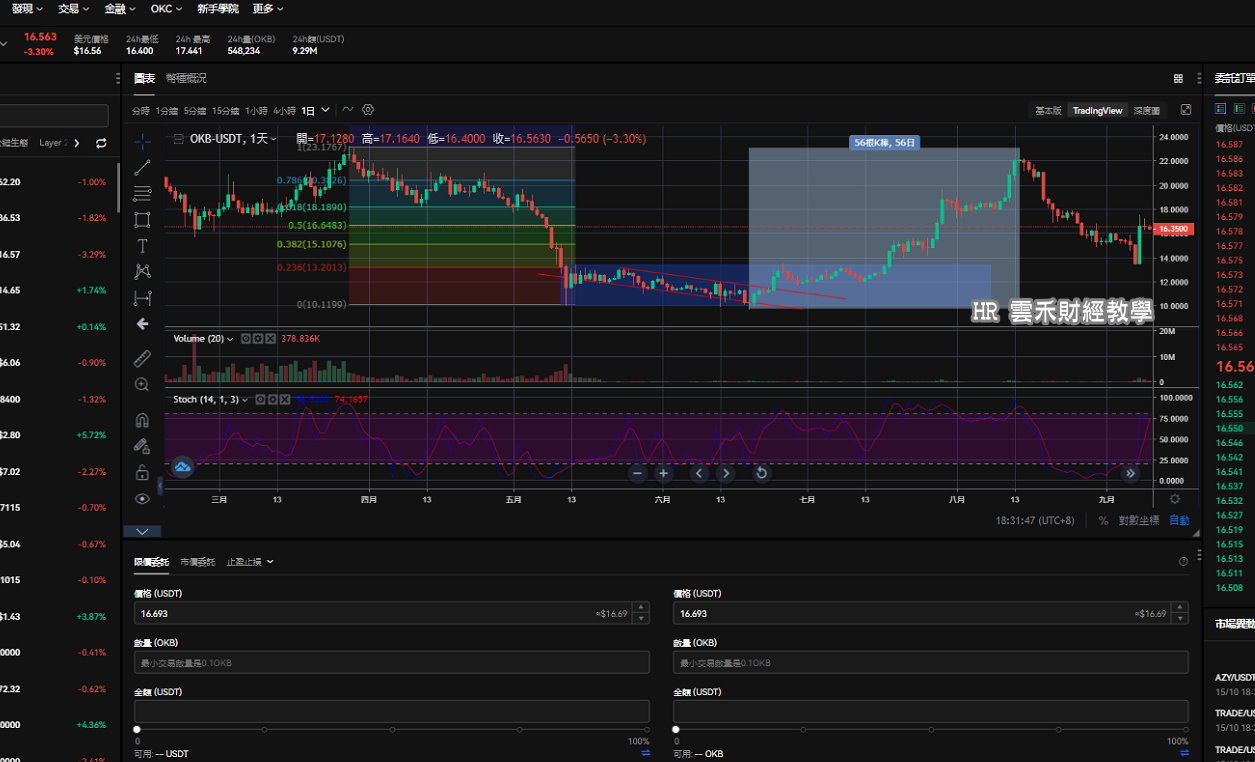Switch chart to 基本版 mode
The width and height of the screenshot is (1255, 762).
click(1048, 110)
